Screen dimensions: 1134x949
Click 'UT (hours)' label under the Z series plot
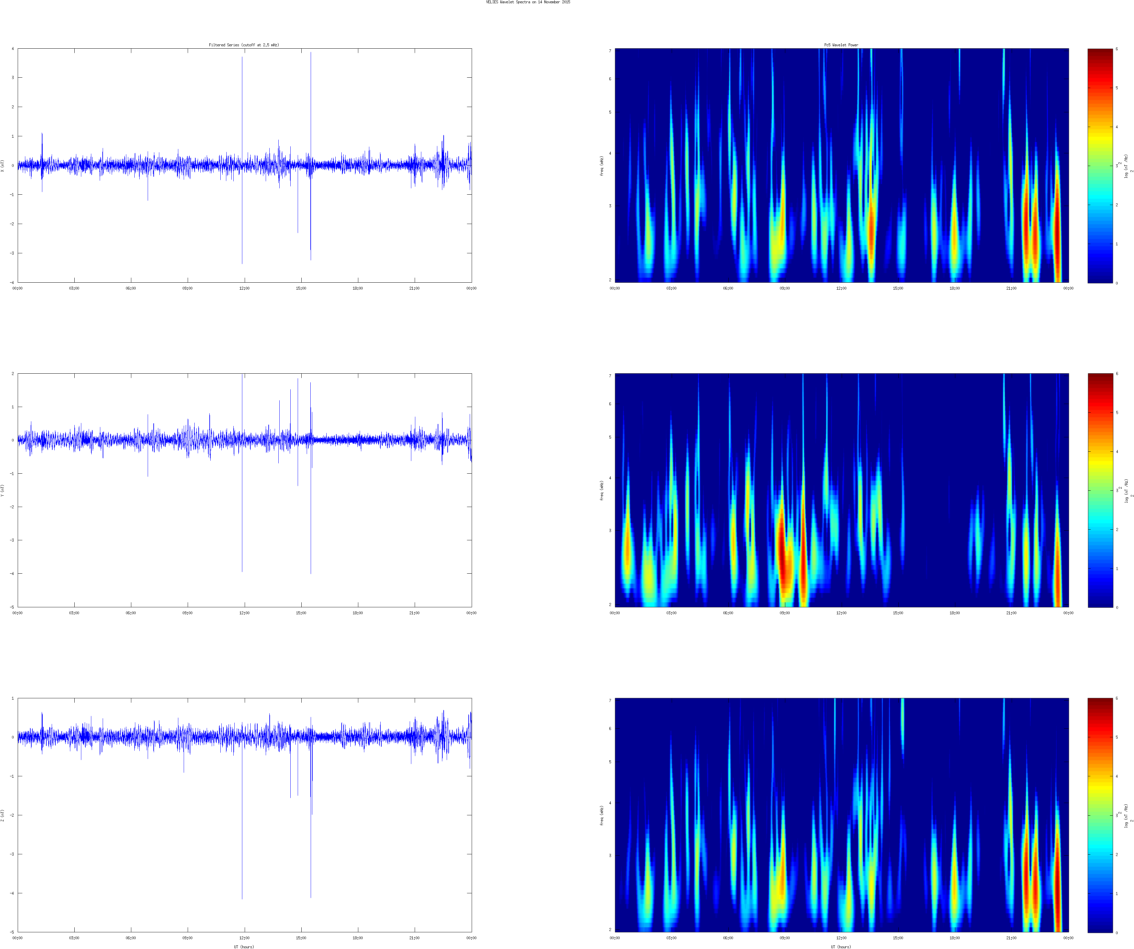click(244, 946)
